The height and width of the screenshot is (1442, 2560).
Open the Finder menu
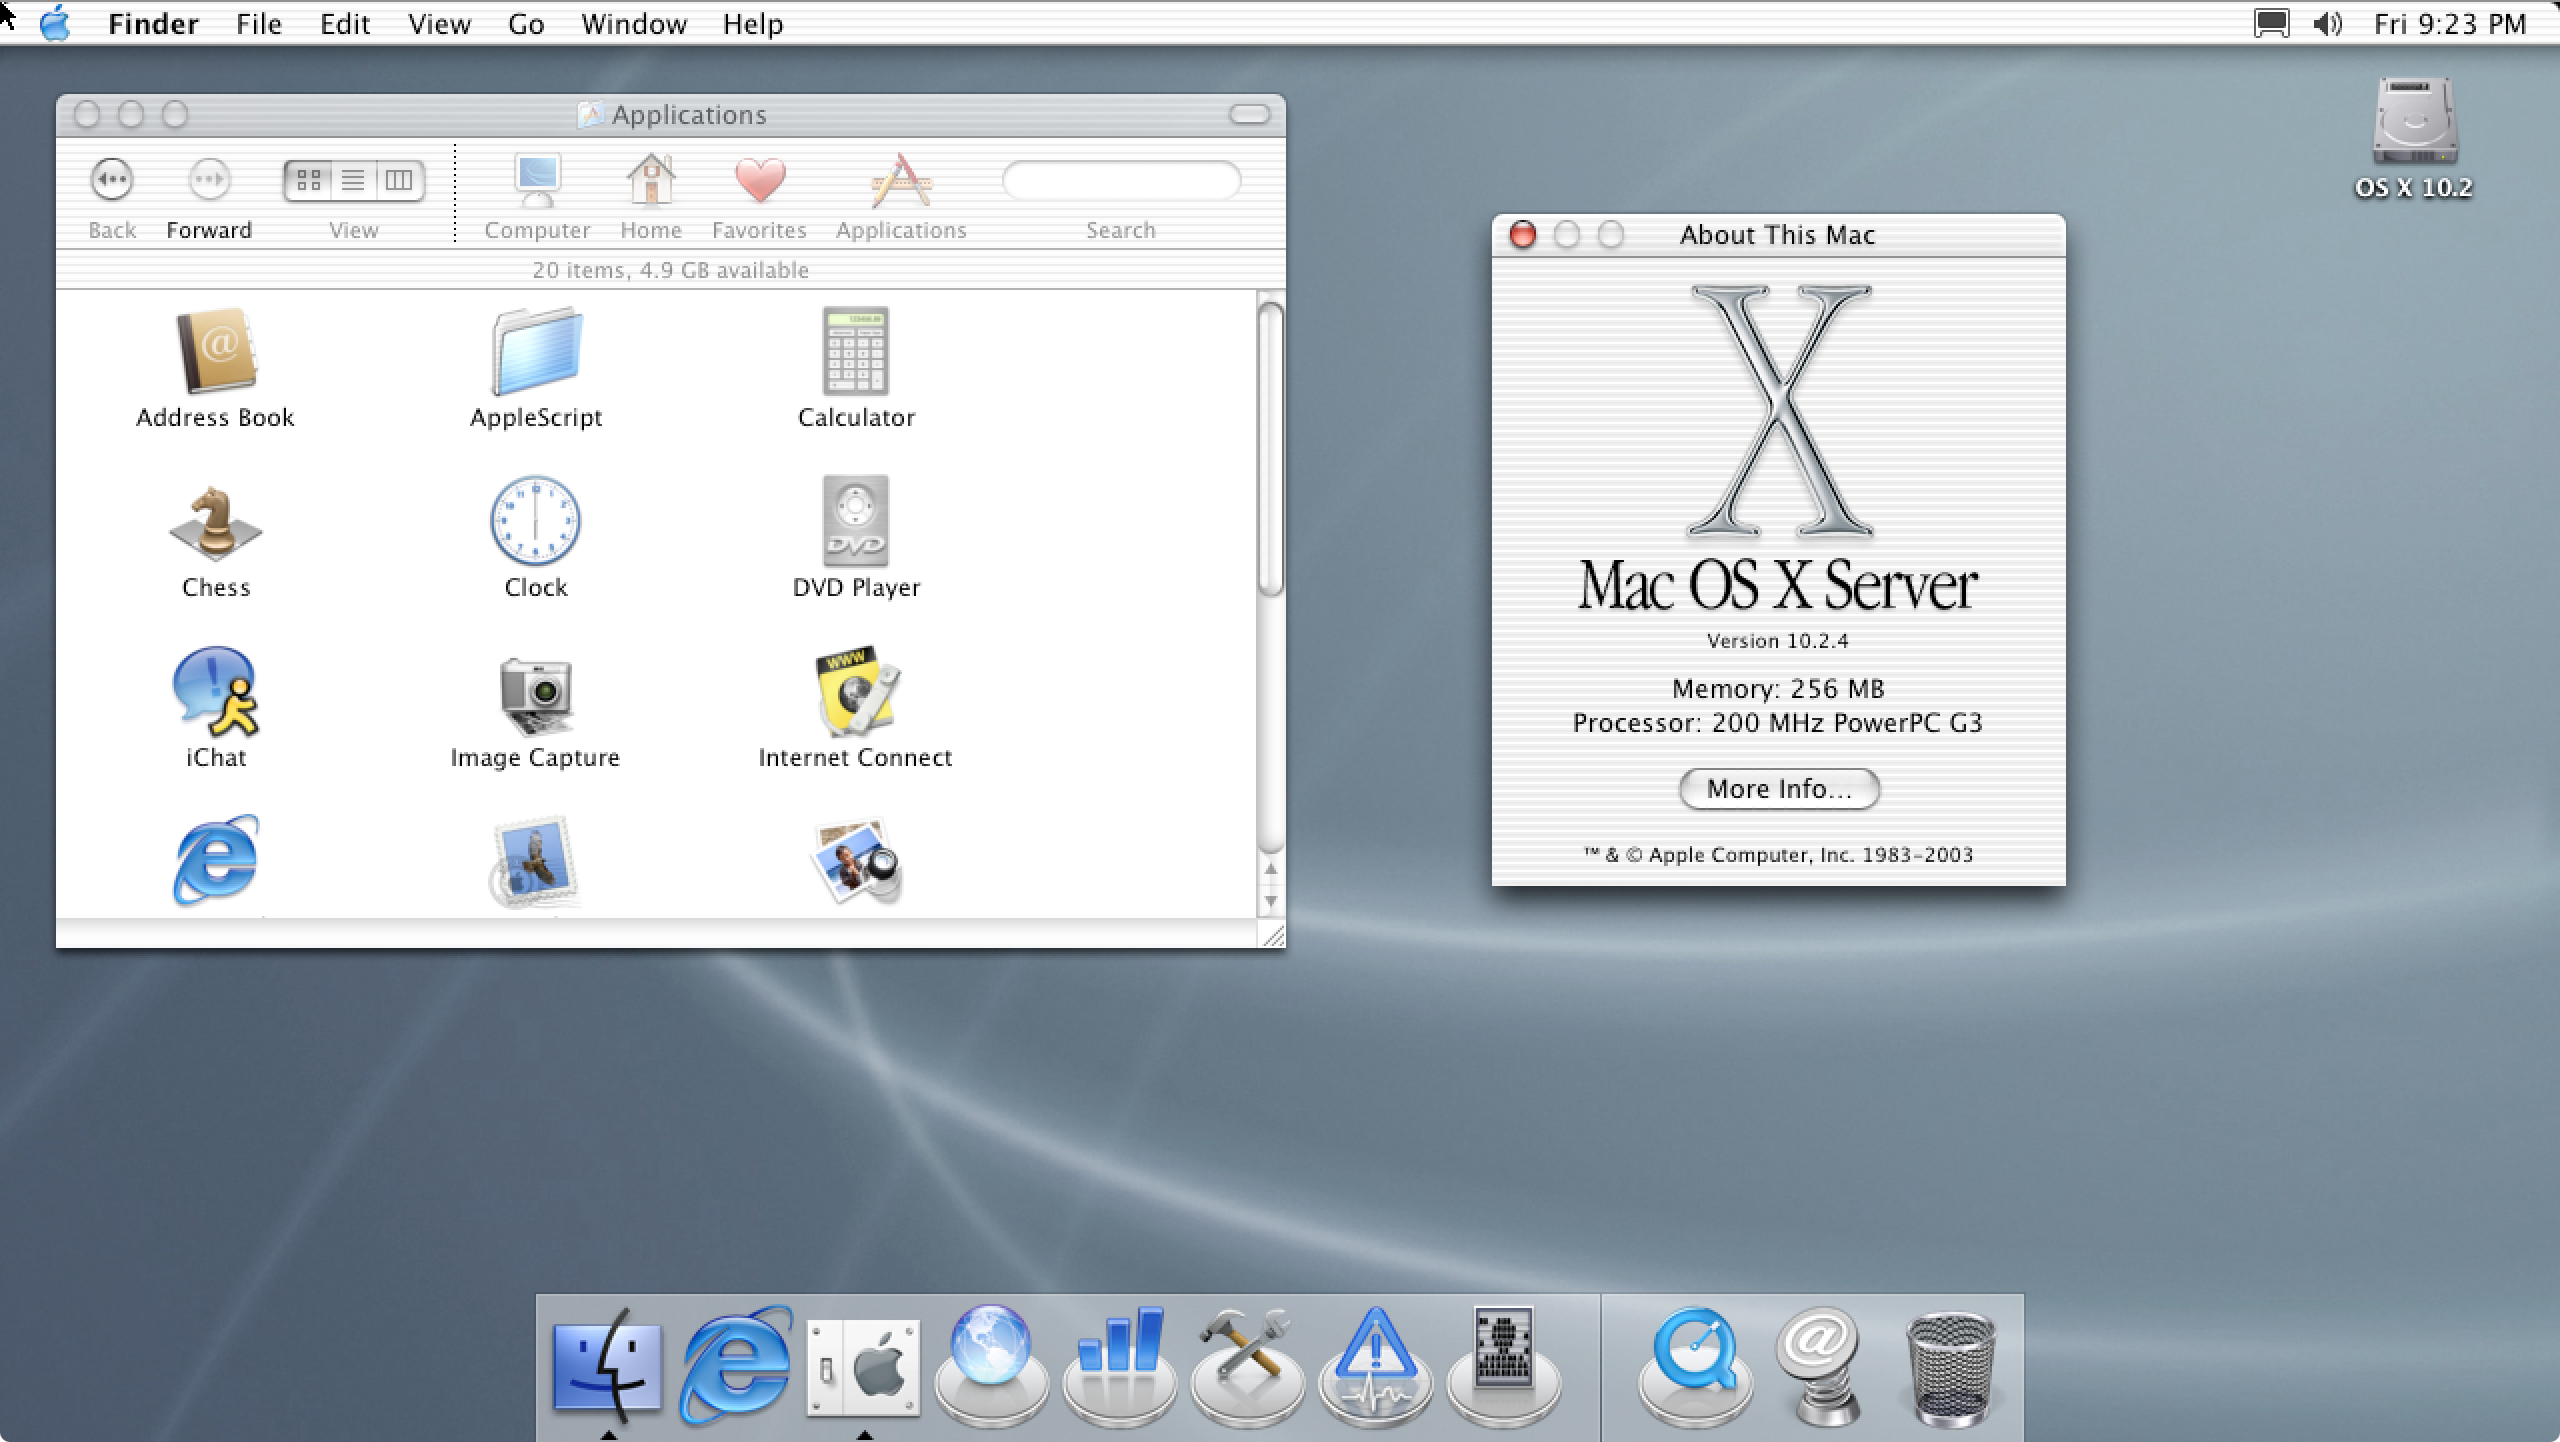[x=153, y=24]
